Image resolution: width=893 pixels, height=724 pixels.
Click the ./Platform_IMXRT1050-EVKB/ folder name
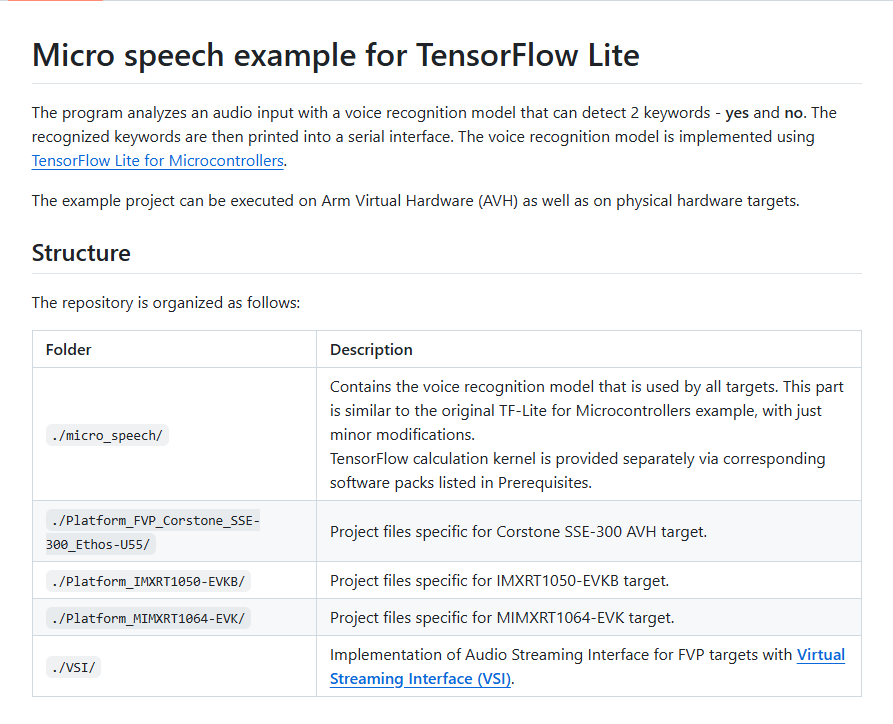146,581
